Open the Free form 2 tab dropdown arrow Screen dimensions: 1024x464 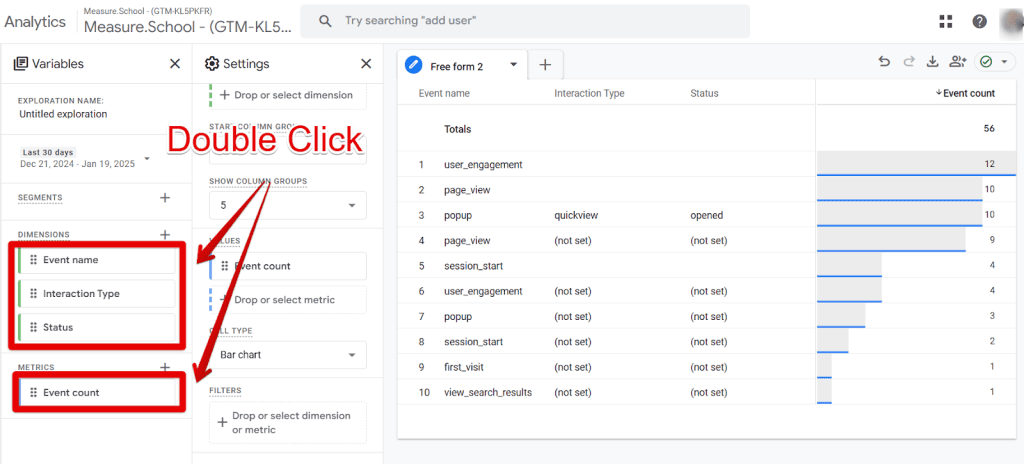tap(513, 65)
